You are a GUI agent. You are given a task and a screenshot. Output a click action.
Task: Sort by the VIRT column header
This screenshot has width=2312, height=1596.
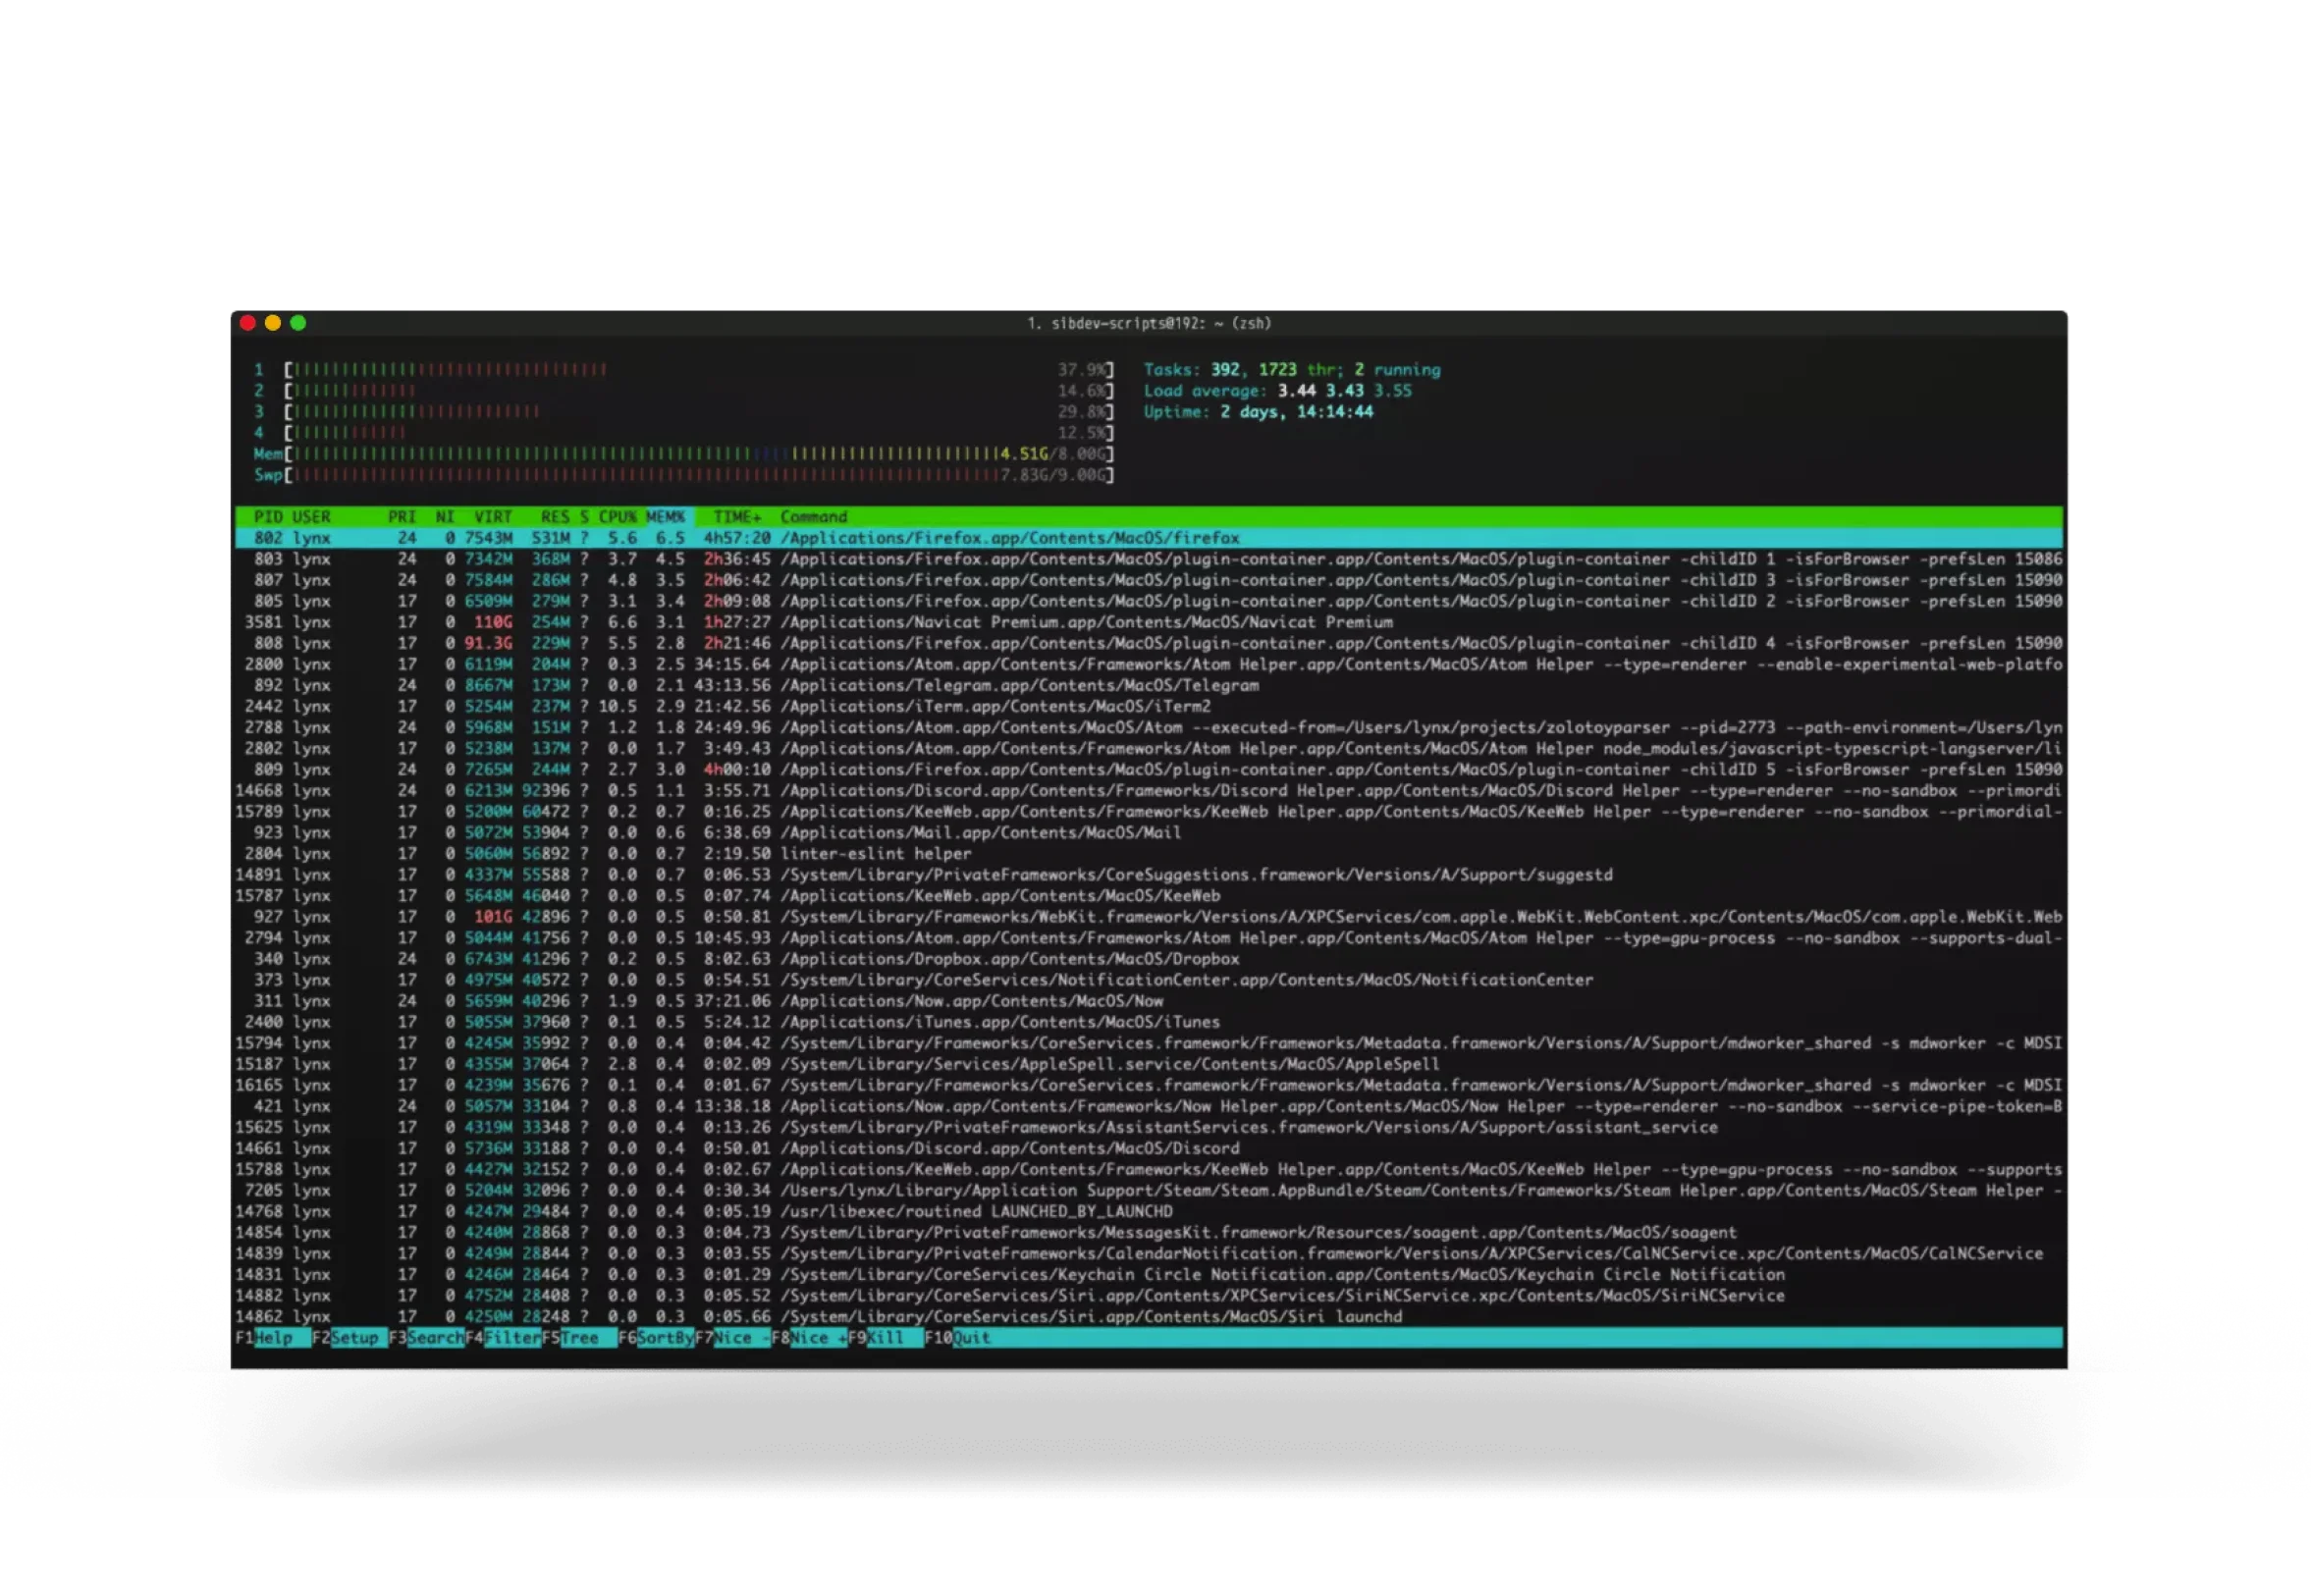(x=493, y=517)
